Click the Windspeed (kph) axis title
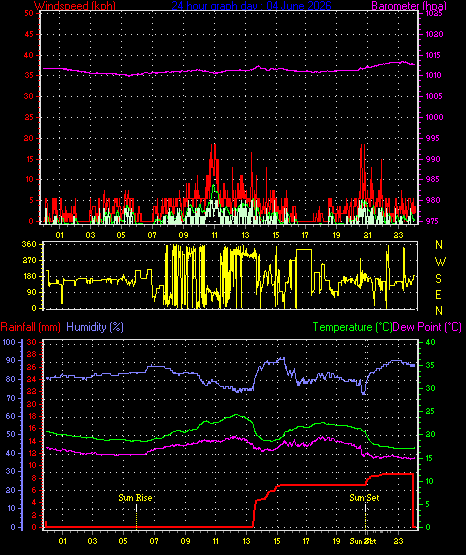466x555 pixels. [x=75, y=6]
